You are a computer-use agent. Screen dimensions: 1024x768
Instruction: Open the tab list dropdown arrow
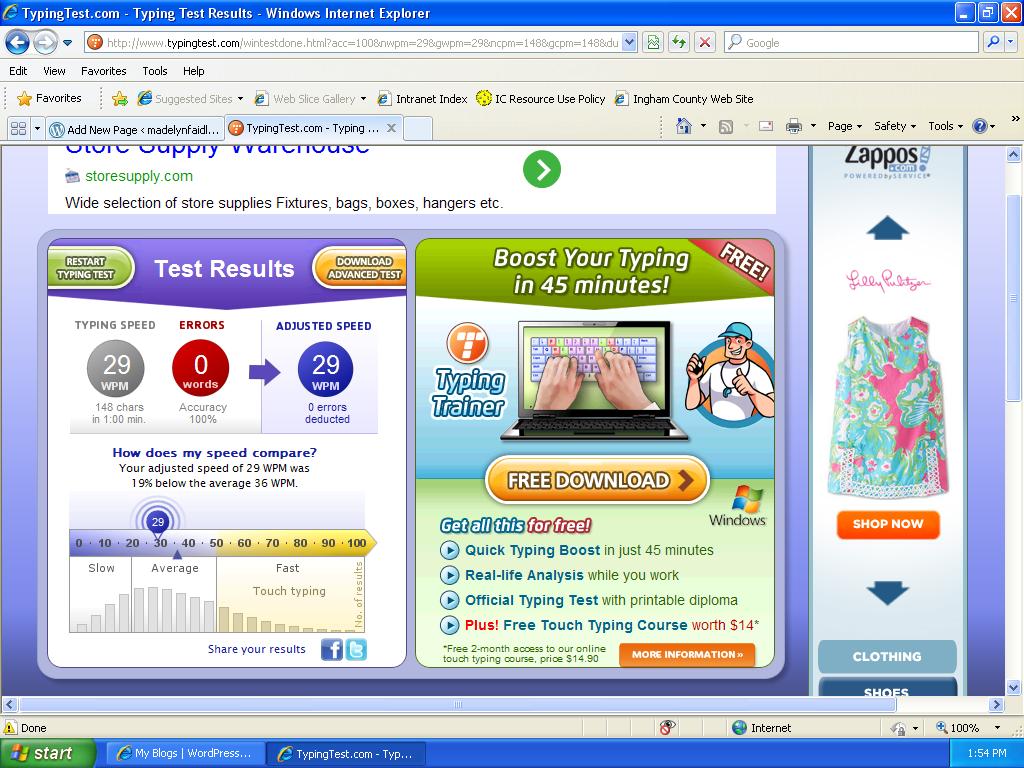click(x=37, y=129)
